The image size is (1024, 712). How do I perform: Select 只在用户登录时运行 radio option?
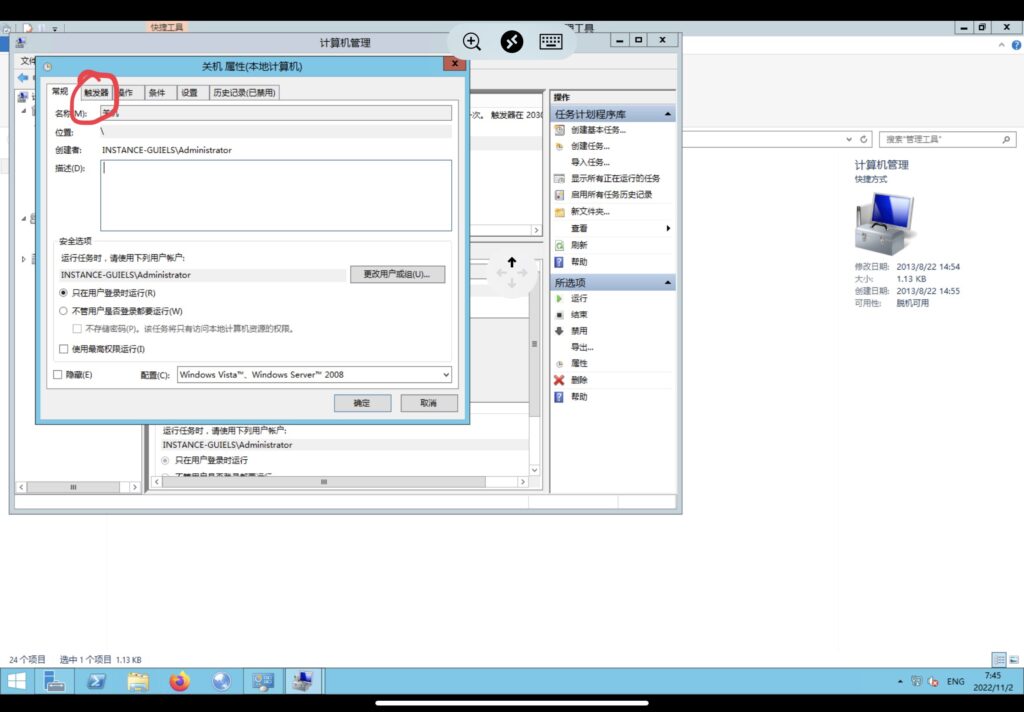[x=63, y=293]
